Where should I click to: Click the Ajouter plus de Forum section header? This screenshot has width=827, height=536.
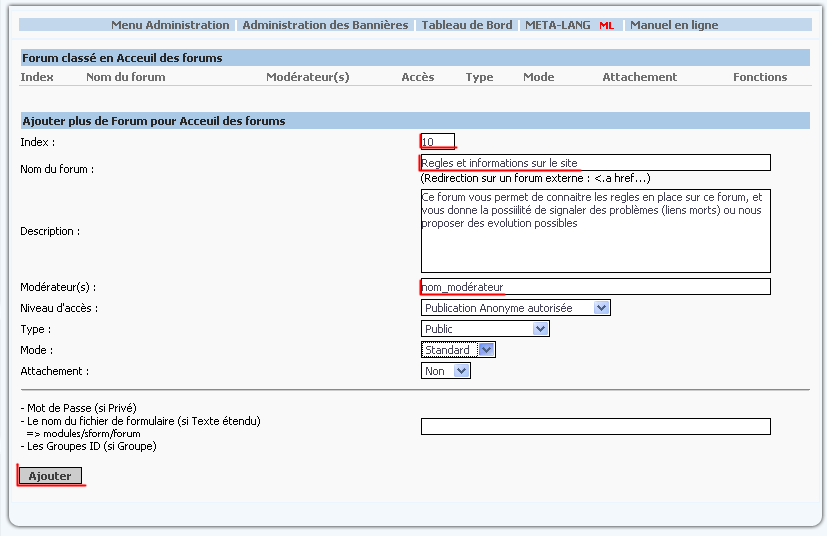point(154,121)
